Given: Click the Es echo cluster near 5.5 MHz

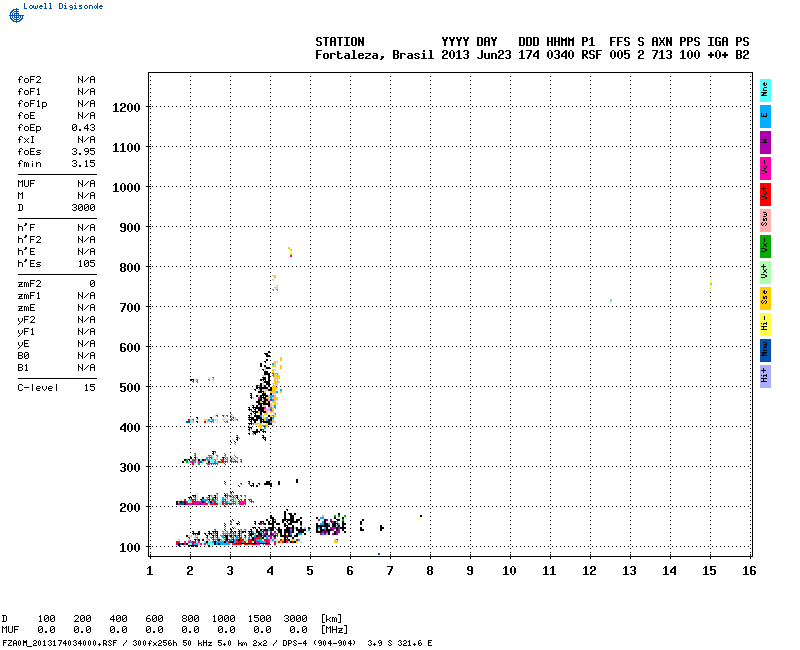Looking at the screenshot, I should coord(331,525).
